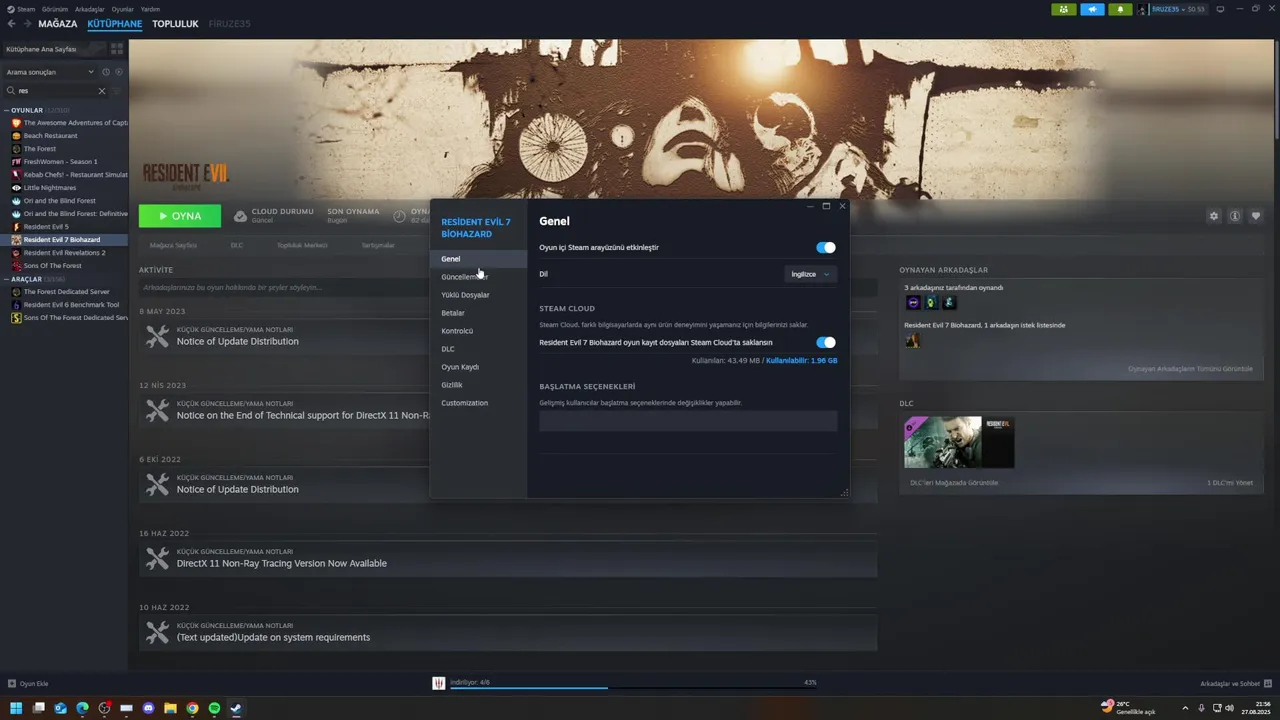Screen dimensions: 1280x720
Task: Go forward with the navigation arrow
Action: click(26, 24)
